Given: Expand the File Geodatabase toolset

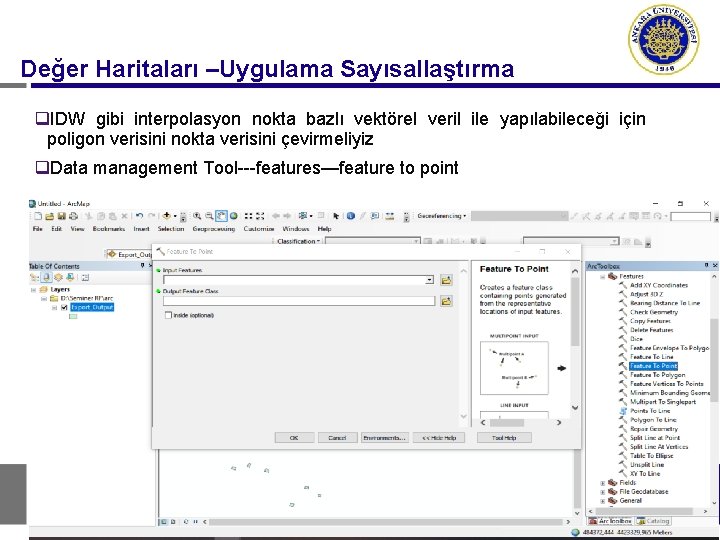Looking at the screenshot, I should coord(602,492).
